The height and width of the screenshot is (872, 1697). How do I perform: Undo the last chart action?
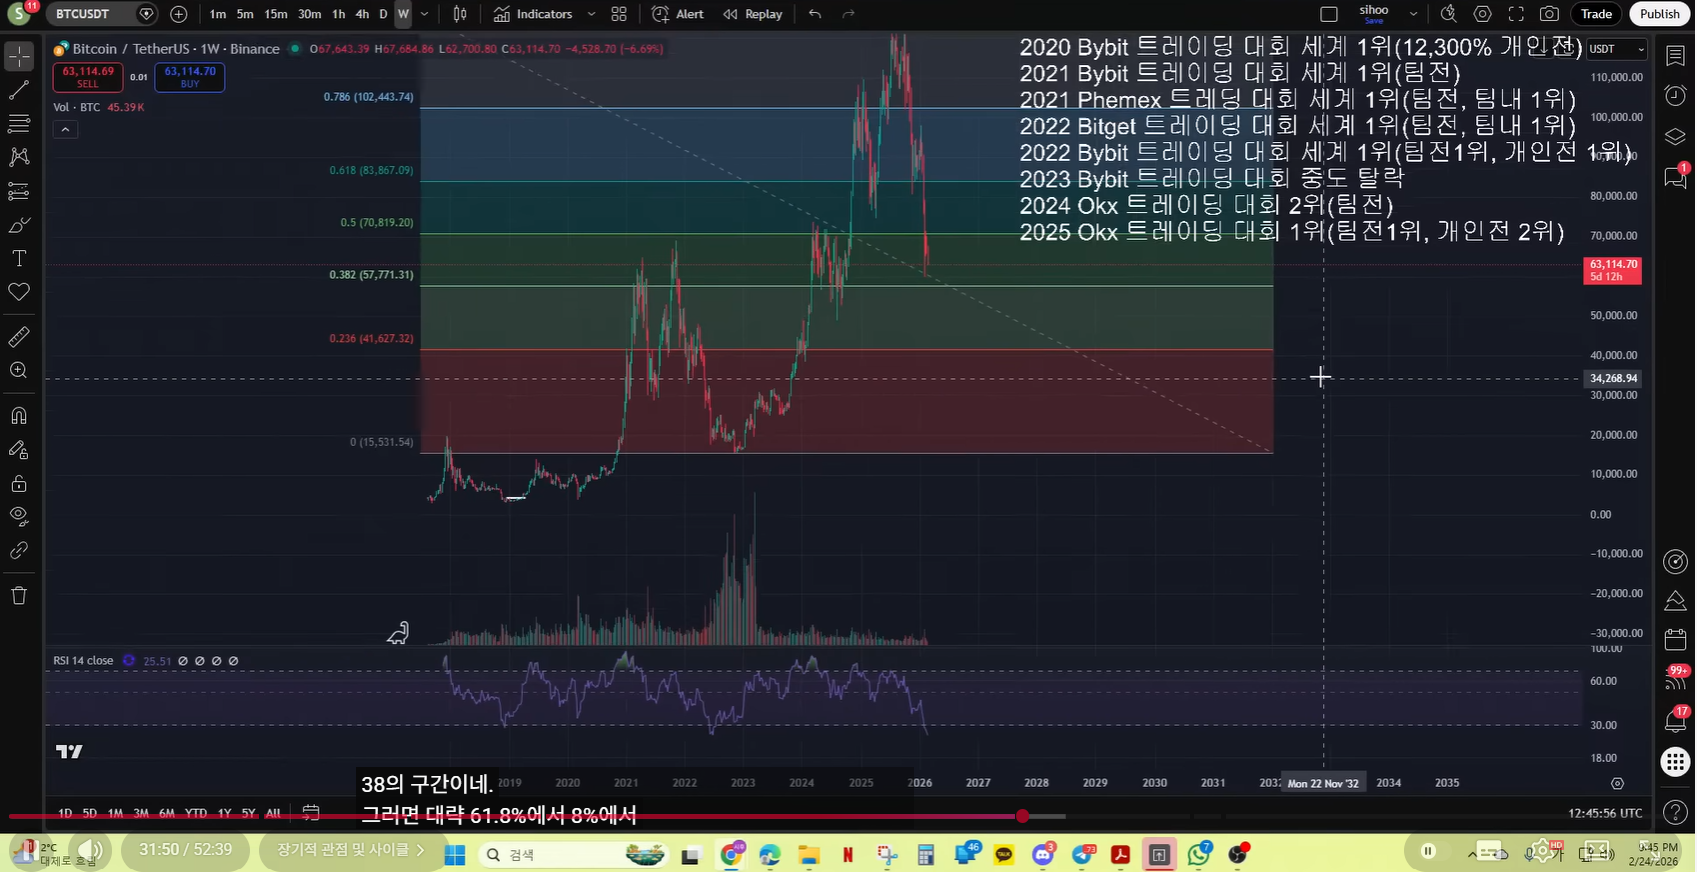click(x=815, y=14)
